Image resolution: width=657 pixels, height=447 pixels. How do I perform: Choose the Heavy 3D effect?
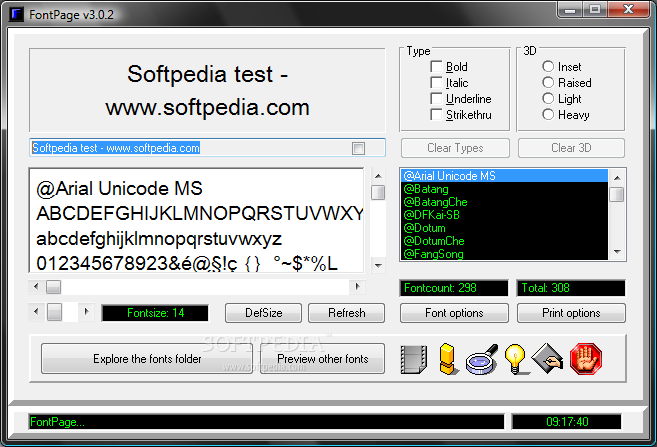coord(548,114)
